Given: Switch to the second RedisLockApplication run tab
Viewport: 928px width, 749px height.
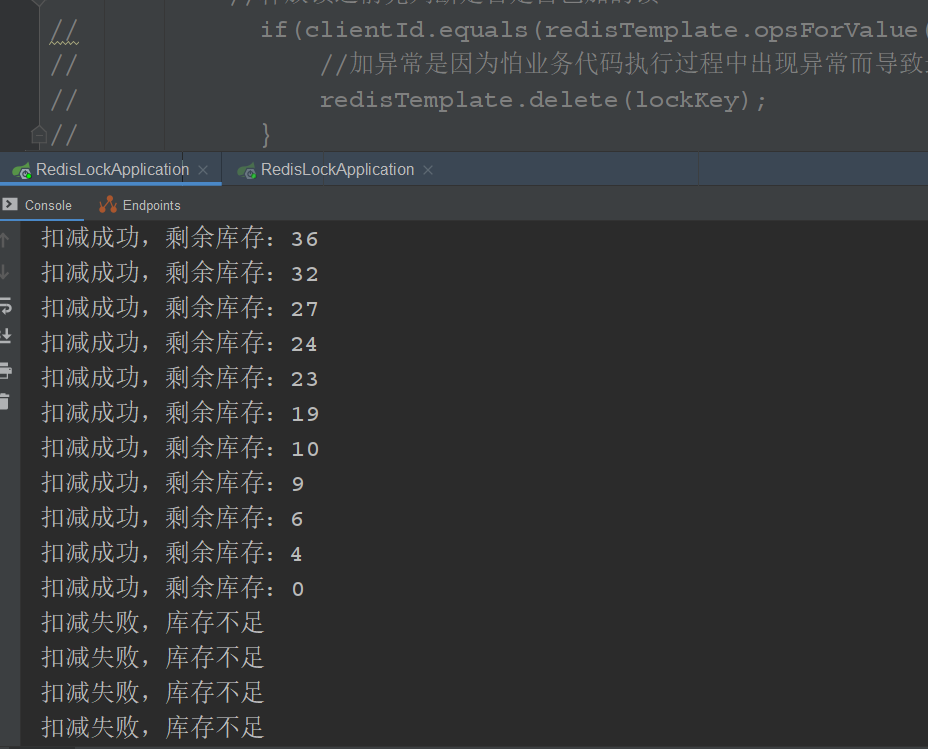Looking at the screenshot, I should pos(337,170).
